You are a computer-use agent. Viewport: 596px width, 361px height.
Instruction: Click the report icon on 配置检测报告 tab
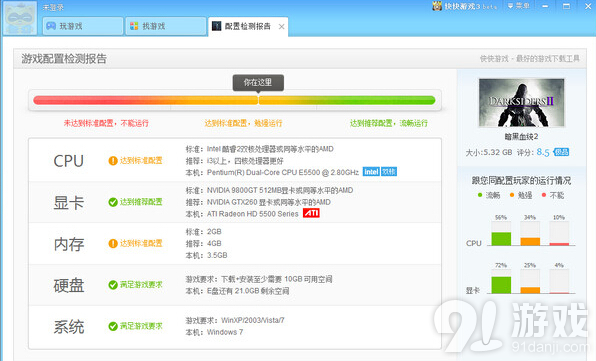point(217,26)
